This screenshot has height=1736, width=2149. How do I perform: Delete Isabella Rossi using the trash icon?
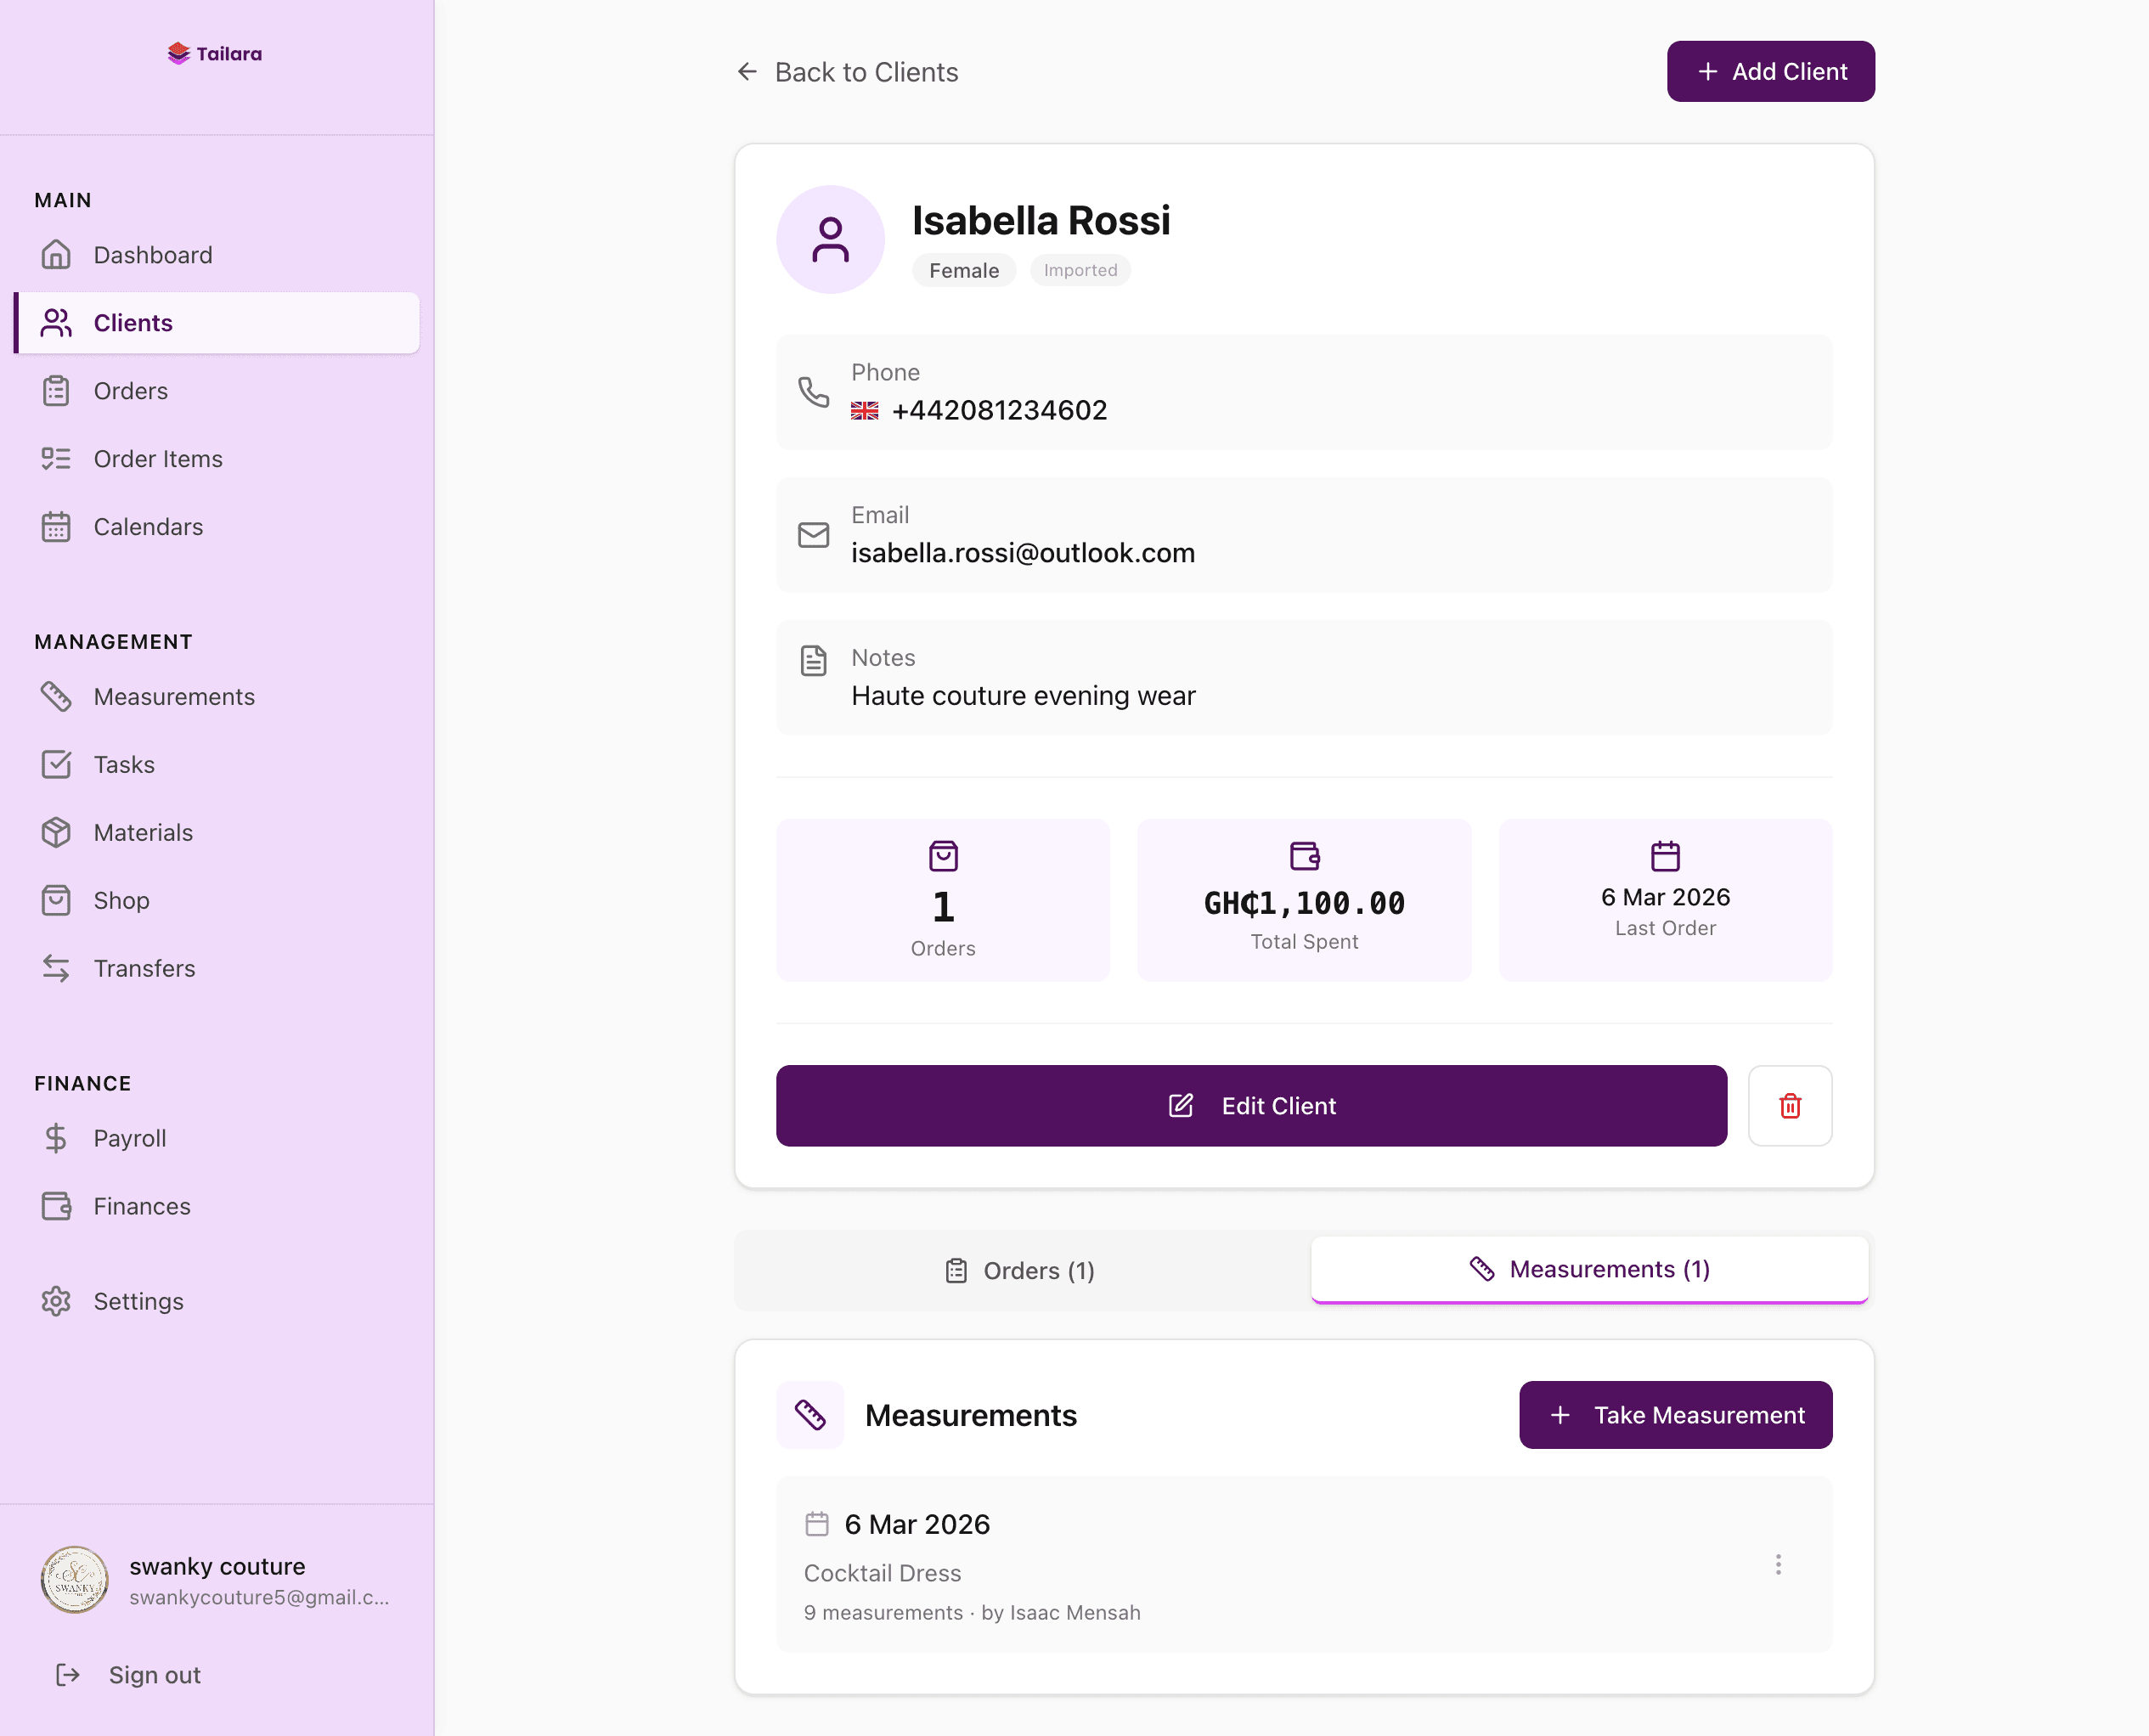1790,1106
